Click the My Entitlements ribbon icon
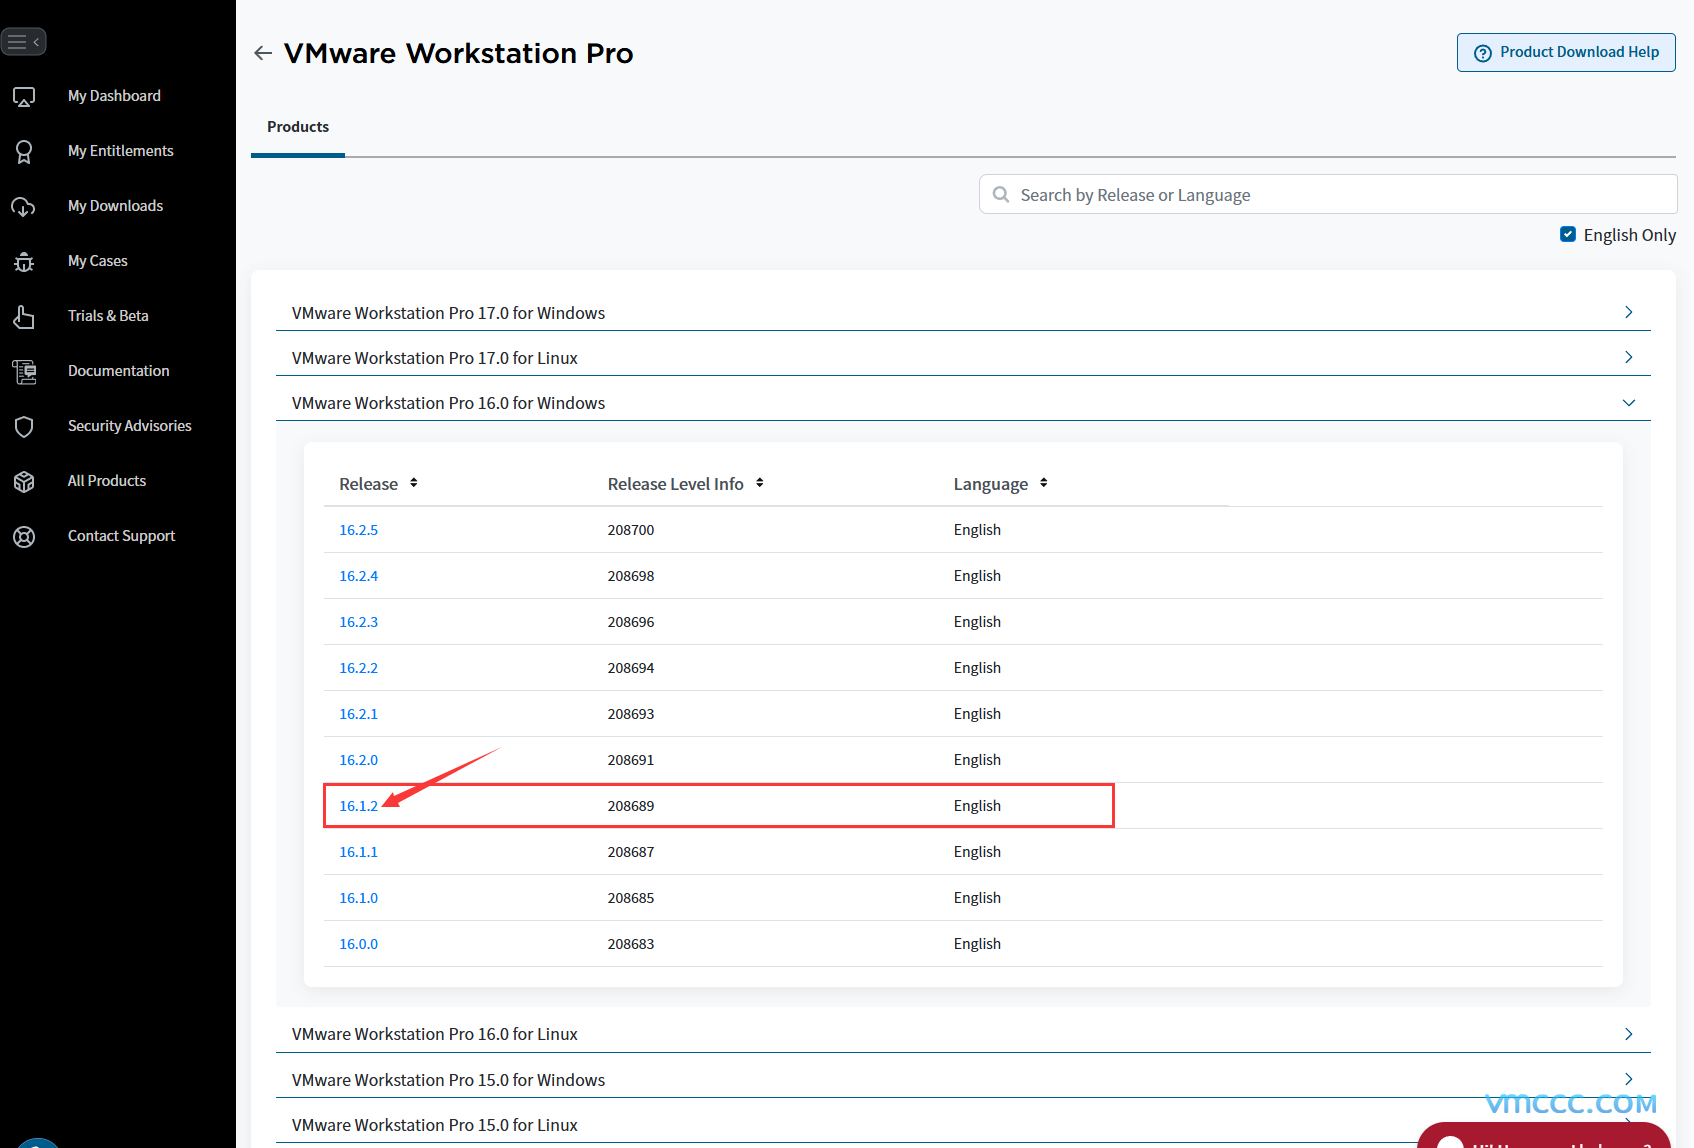This screenshot has height=1148, width=1694. [x=24, y=152]
